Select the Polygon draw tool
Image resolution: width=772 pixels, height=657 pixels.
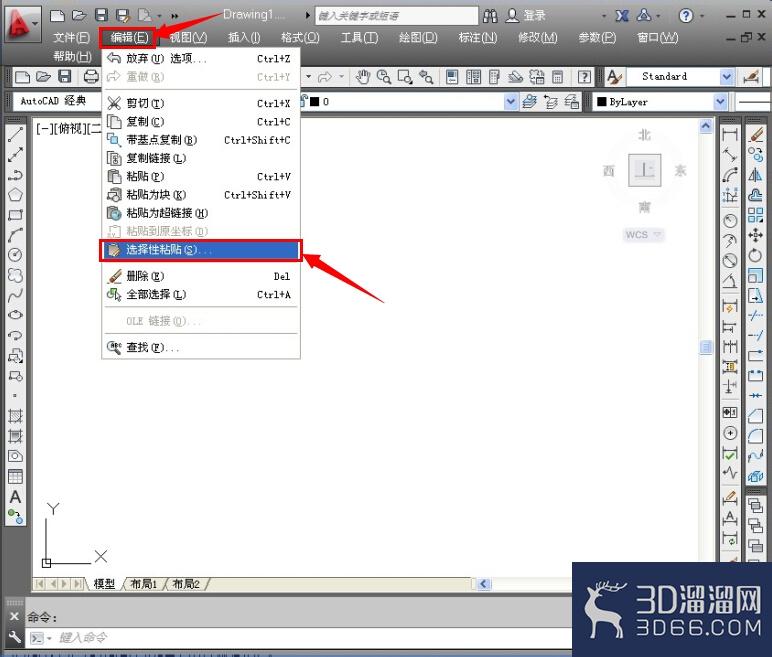pyautogui.click(x=15, y=195)
